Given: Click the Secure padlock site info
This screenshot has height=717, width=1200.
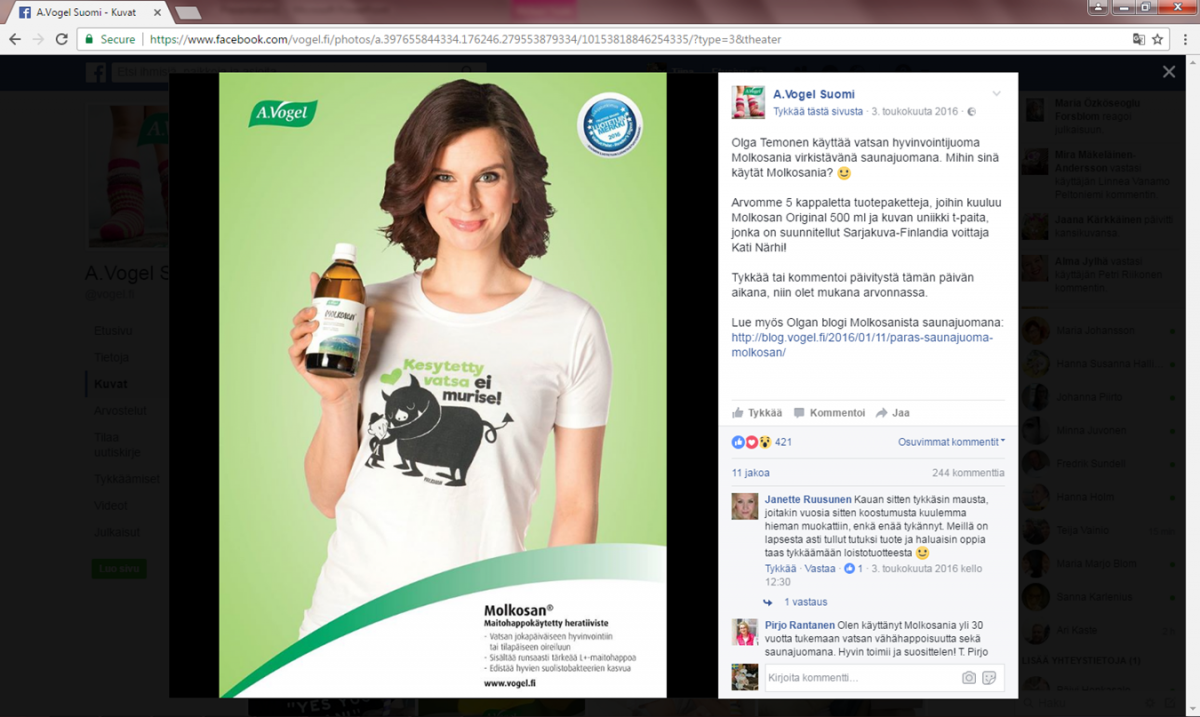Looking at the screenshot, I should pyautogui.click(x=110, y=39).
